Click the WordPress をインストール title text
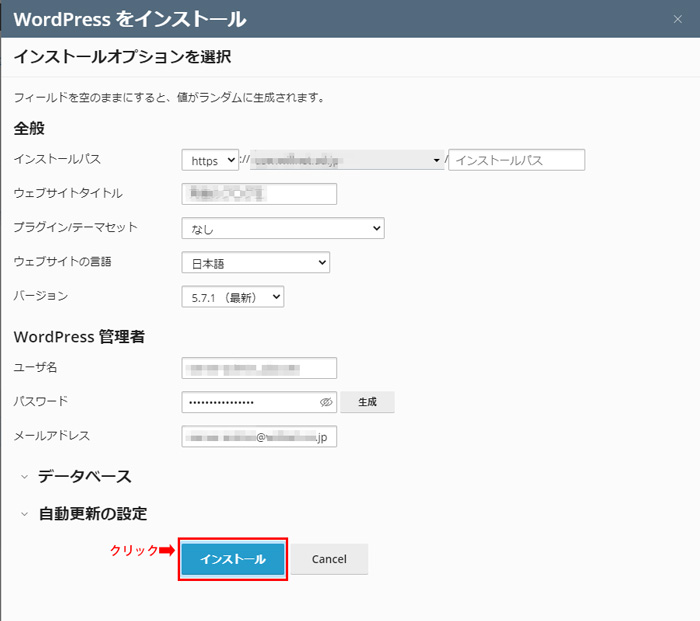 pyautogui.click(x=129, y=19)
